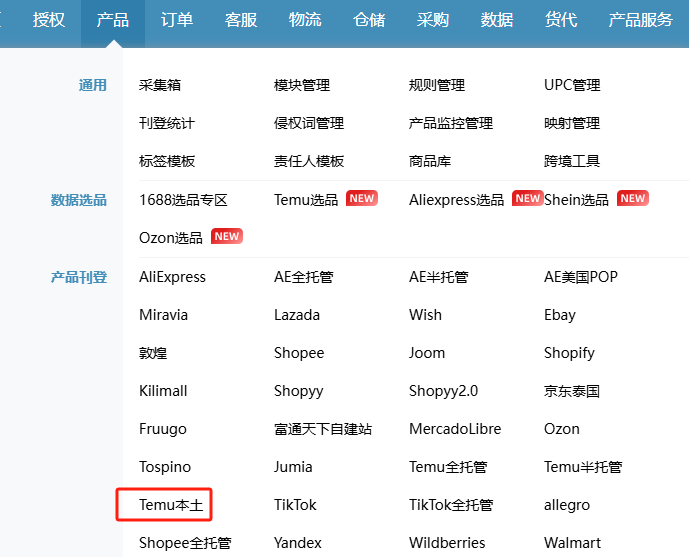
Task: Open the 客服 menu
Action: (241, 20)
